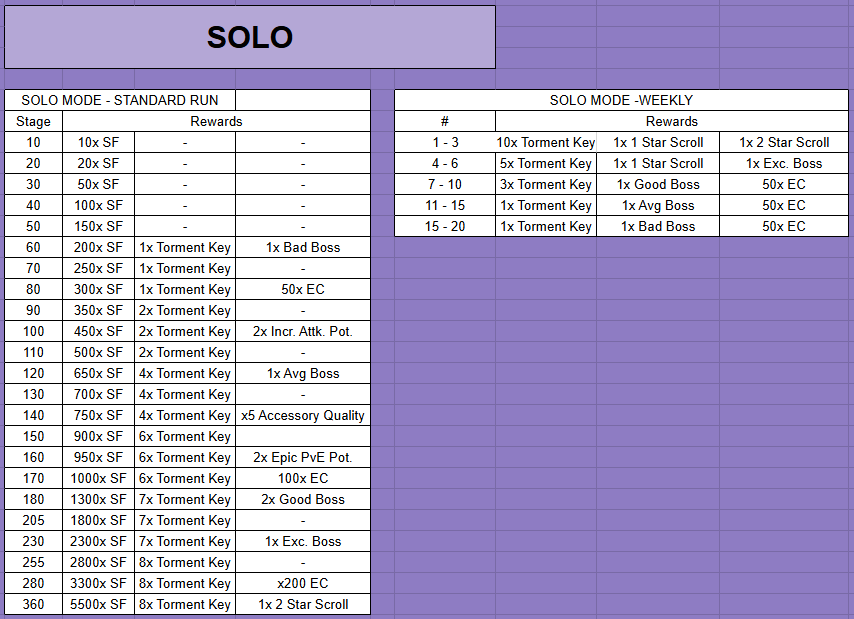Select the SOLO MODE - STANDARD RUN header

coord(120,100)
